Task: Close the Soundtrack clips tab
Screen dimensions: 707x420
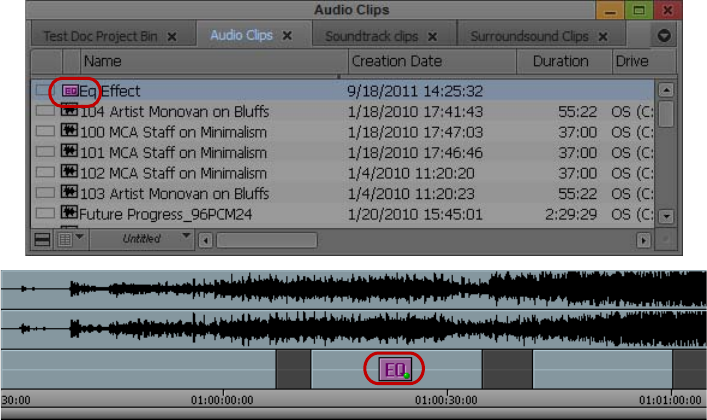Action: [x=432, y=37]
